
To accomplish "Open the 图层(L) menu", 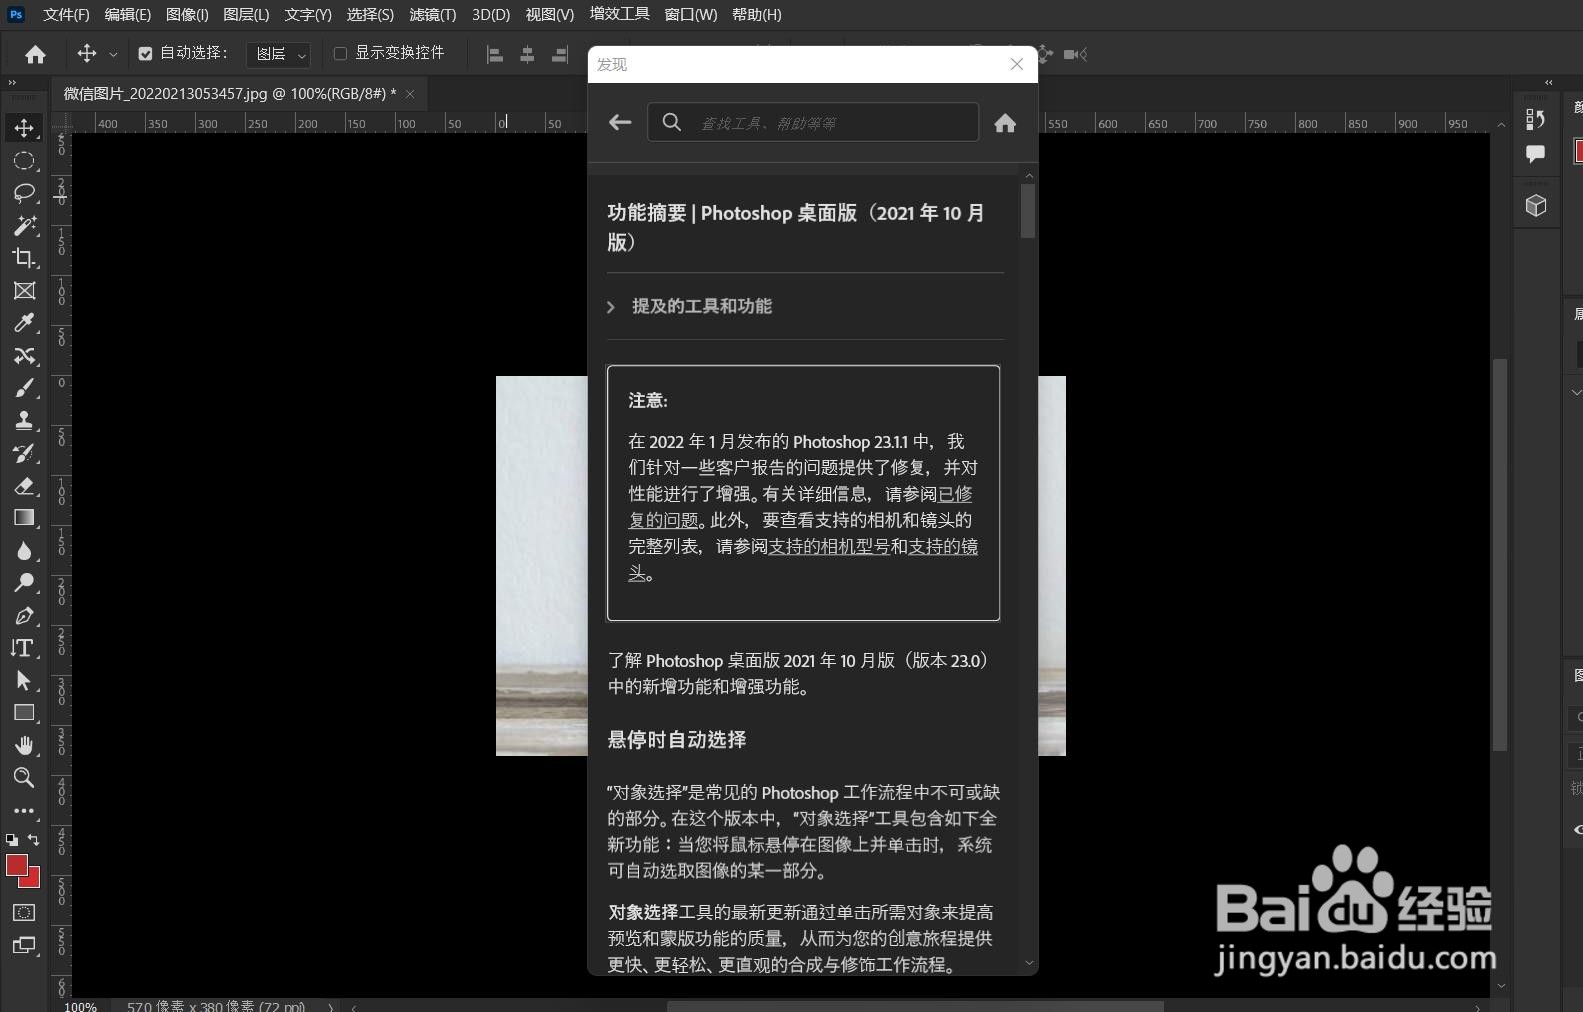I will point(246,15).
